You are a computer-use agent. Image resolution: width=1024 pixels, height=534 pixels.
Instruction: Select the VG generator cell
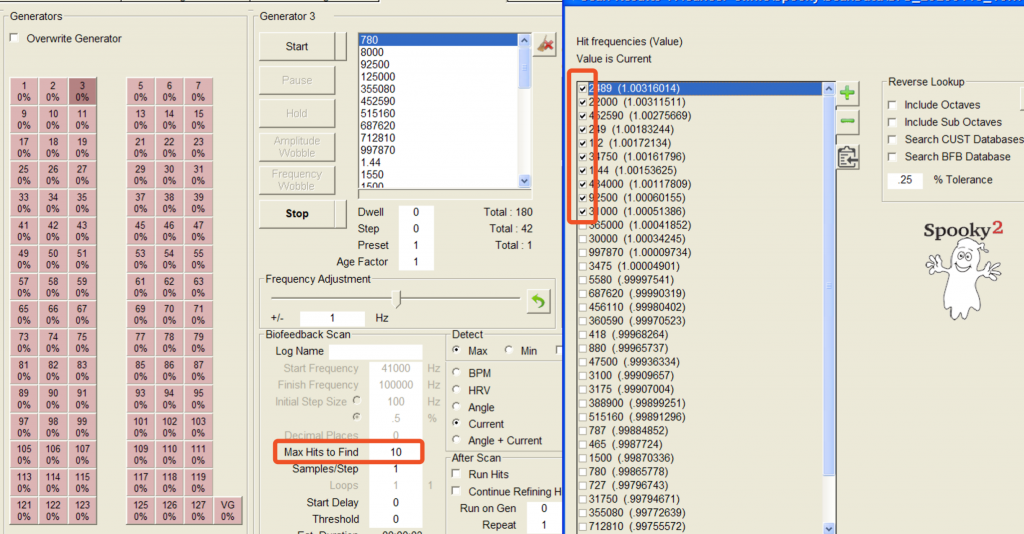(227, 510)
